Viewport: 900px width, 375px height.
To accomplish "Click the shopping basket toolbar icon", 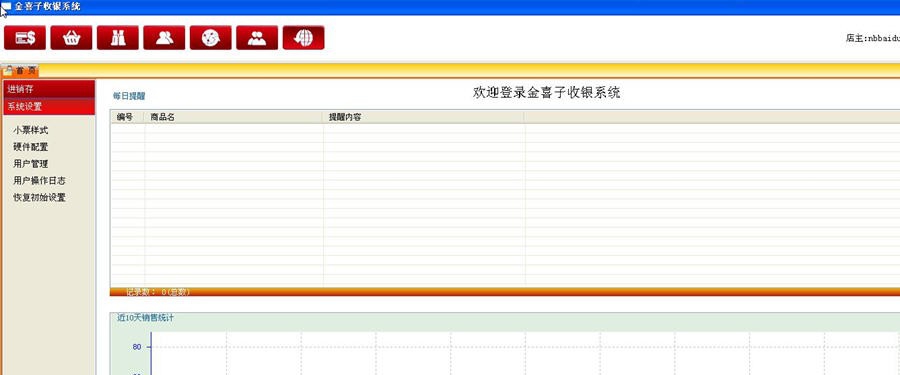I will tap(71, 38).
